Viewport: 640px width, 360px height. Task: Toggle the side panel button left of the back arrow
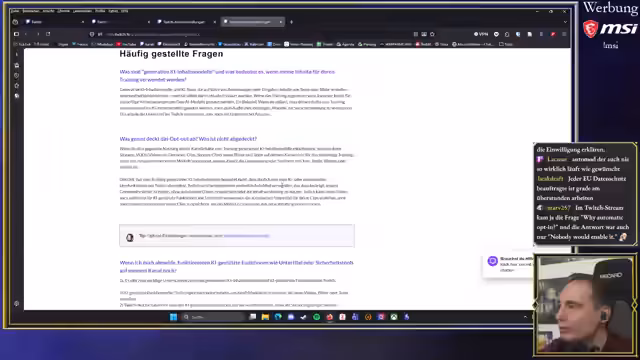pyautogui.click(x=16, y=34)
